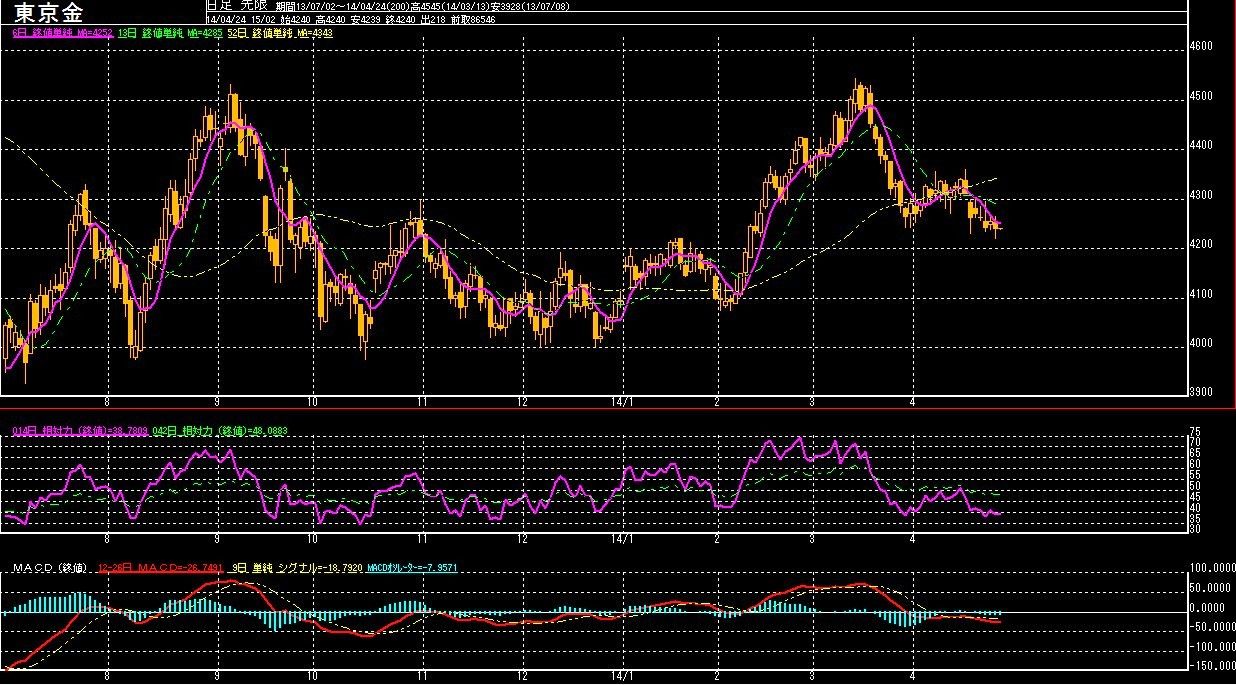Click the 14/1 label under MACD panel
Viewport: 1236px width, 685px height.
[622, 674]
